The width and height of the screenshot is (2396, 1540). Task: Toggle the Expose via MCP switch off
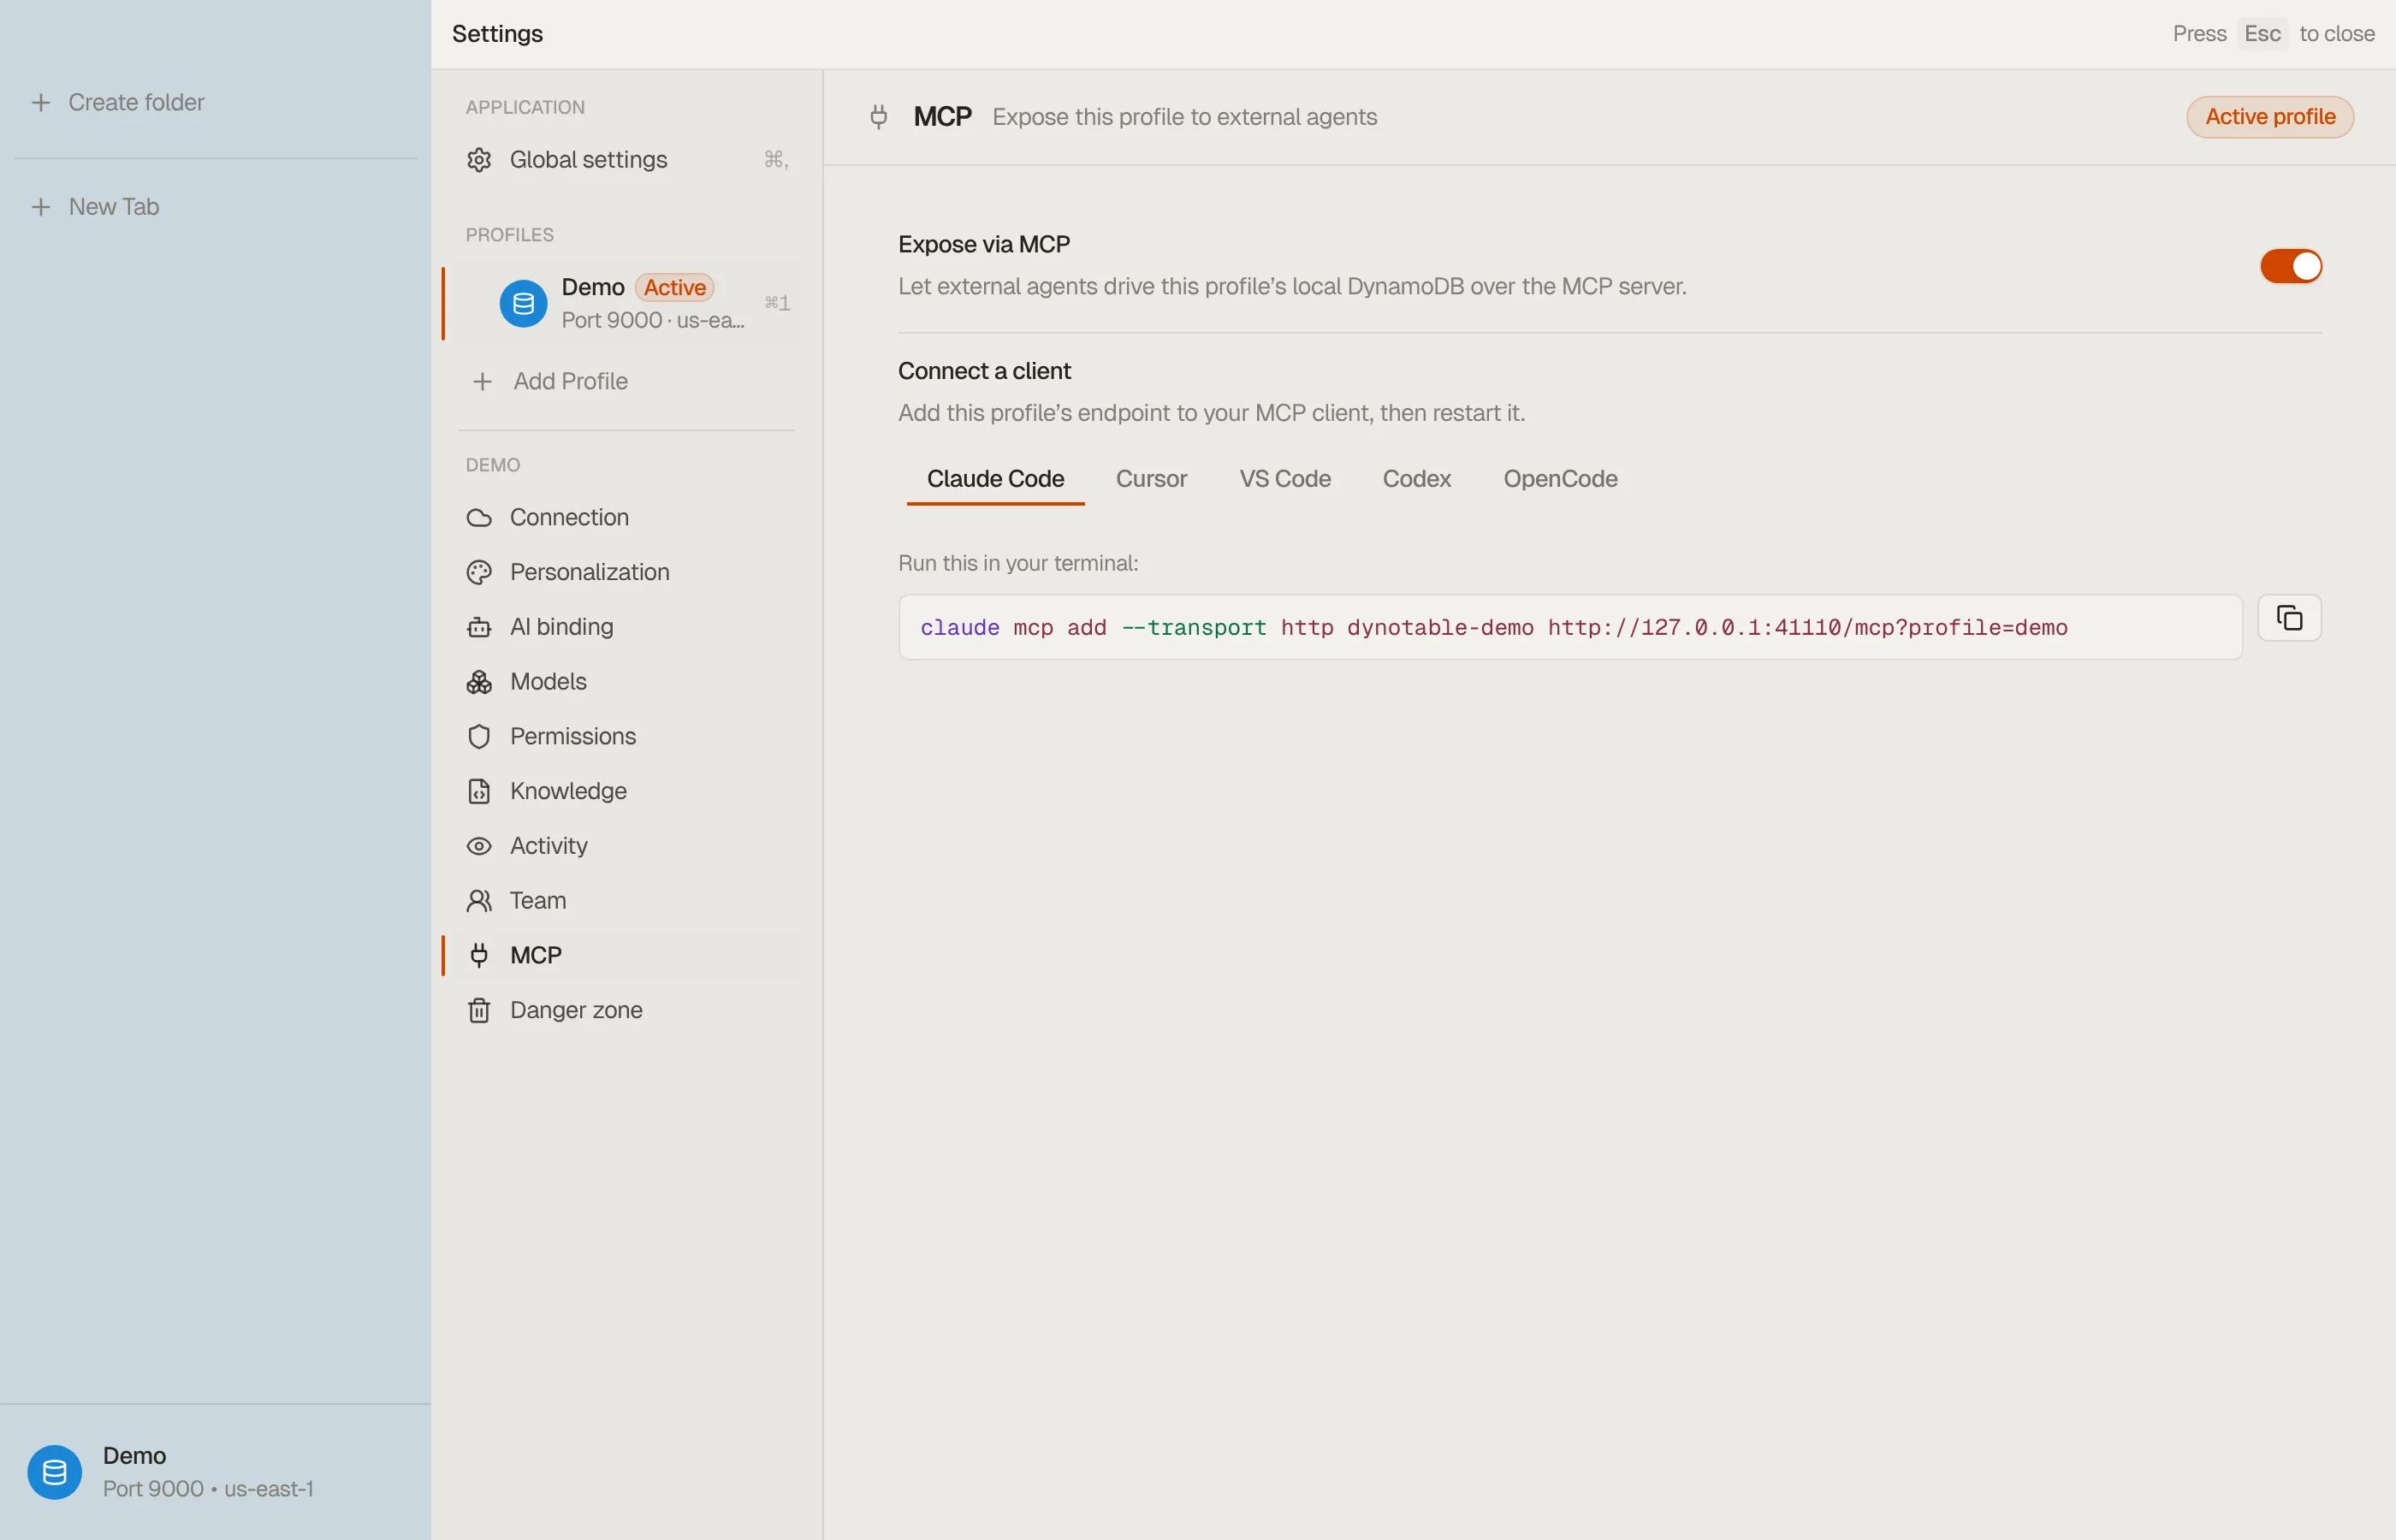pyautogui.click(x=2291, y=266)
